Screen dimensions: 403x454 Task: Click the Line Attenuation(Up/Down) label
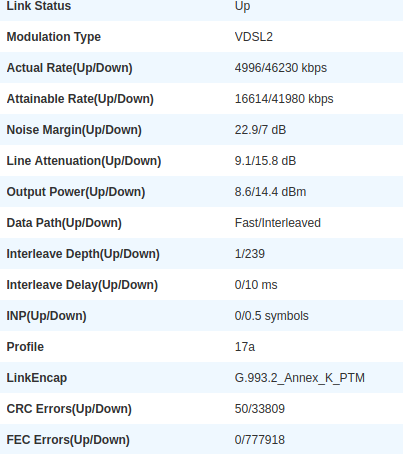(84, 161)
